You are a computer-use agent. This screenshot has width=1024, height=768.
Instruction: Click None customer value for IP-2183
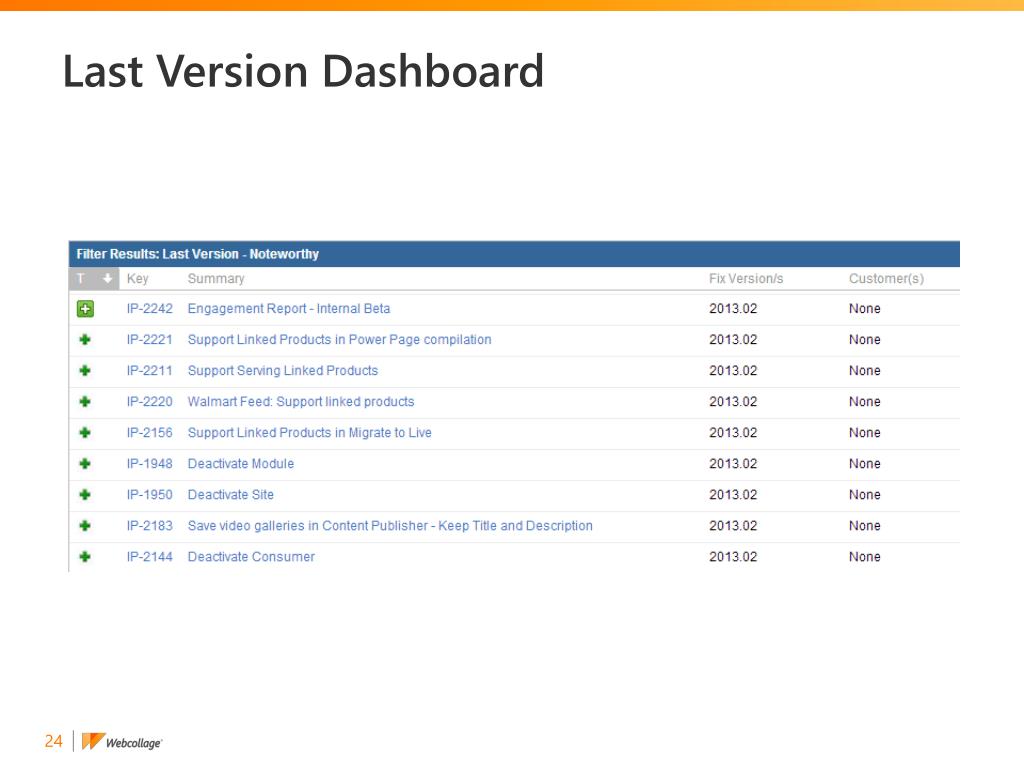point(865,526)
